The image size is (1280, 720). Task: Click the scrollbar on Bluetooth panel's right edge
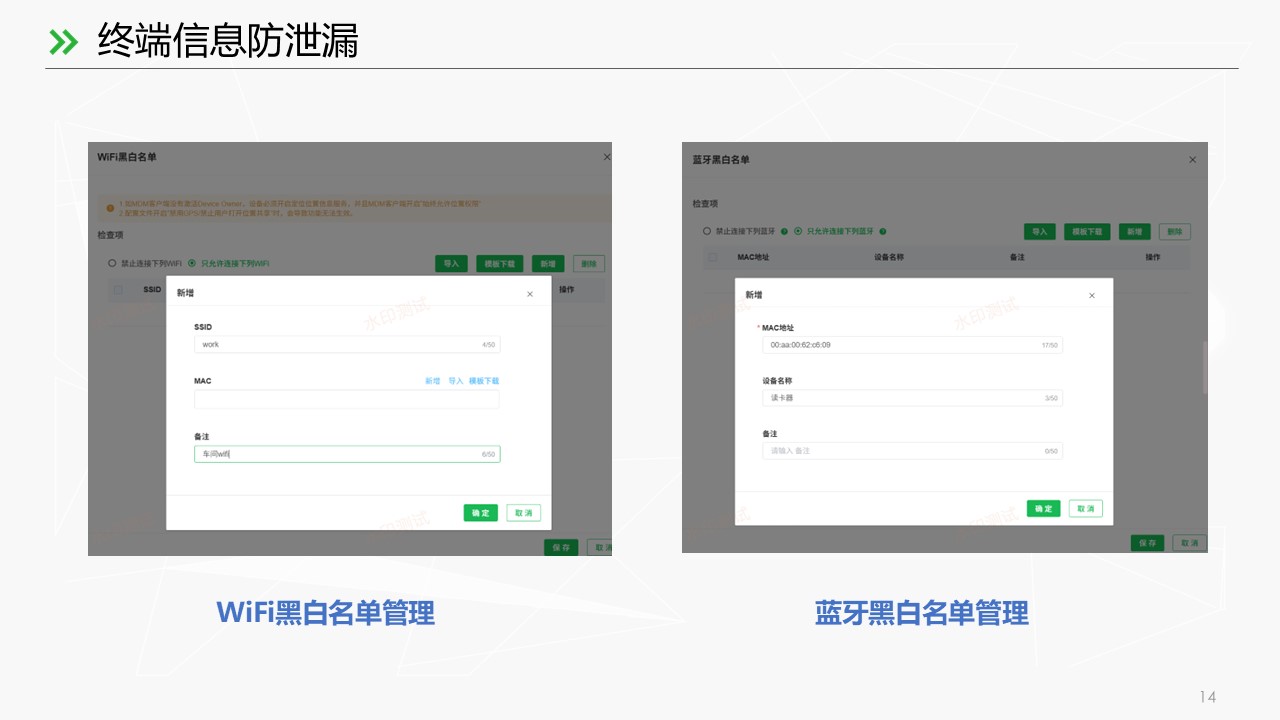click(1205, 366)
